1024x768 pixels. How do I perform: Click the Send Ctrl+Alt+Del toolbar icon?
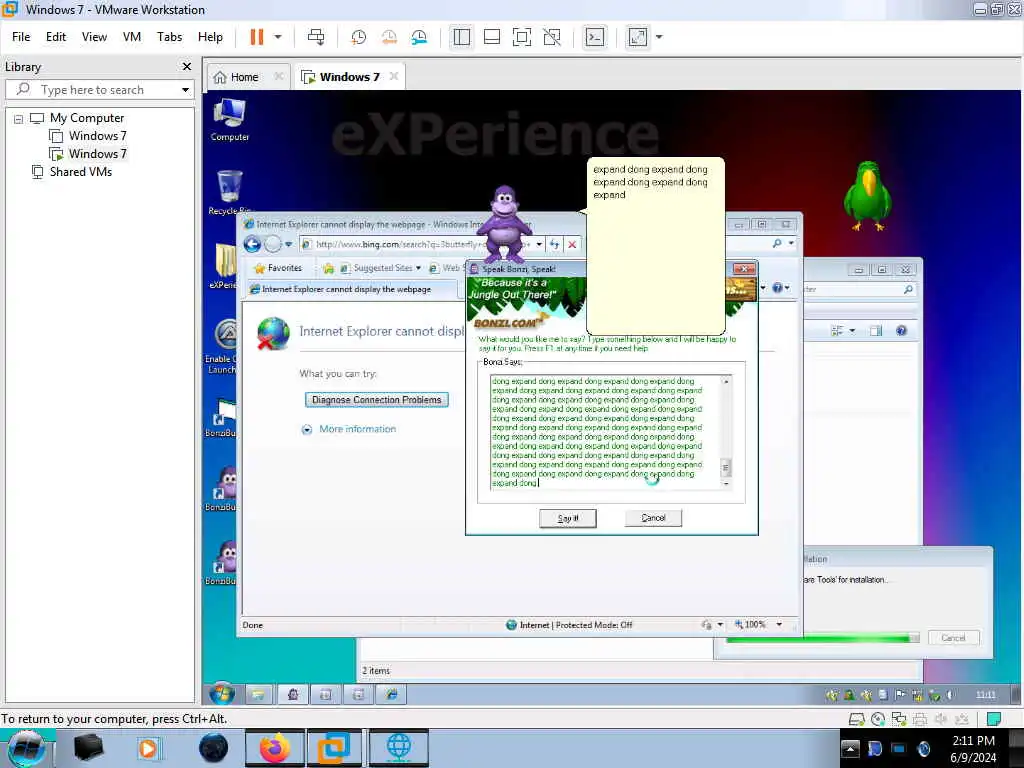point(316,37)
